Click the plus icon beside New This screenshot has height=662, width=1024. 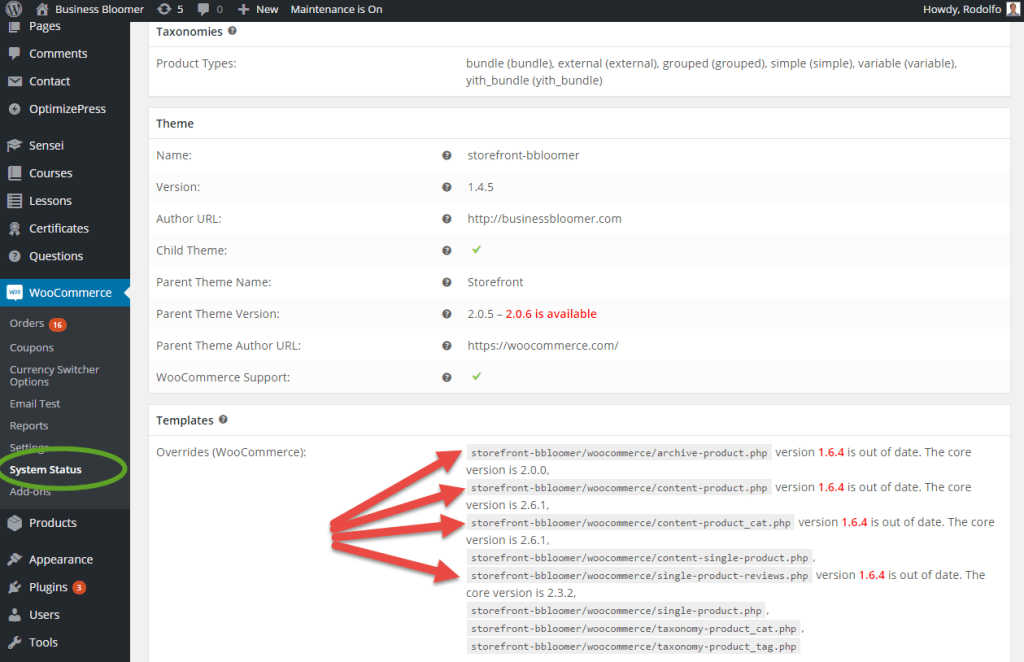pyautogui.click(x=243, y=9)
